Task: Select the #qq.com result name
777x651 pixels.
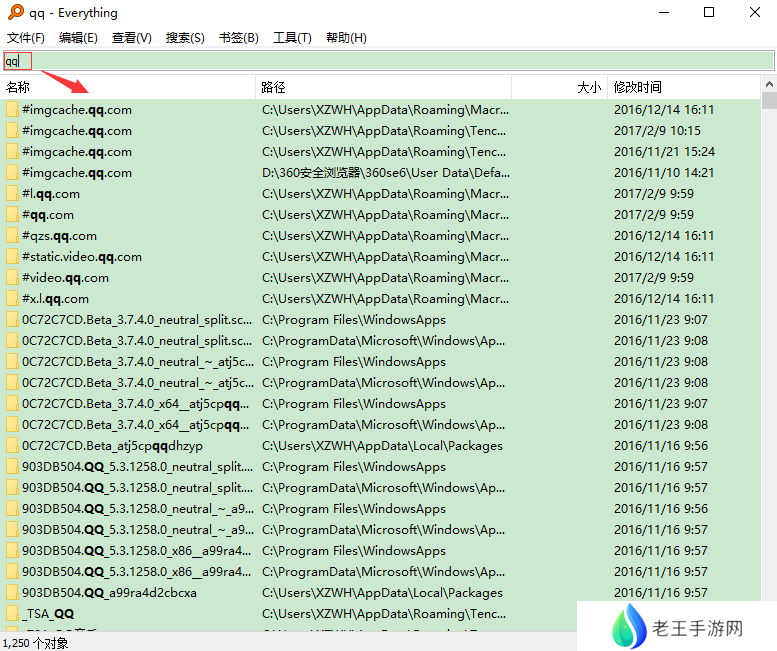Action: [48, 215]
